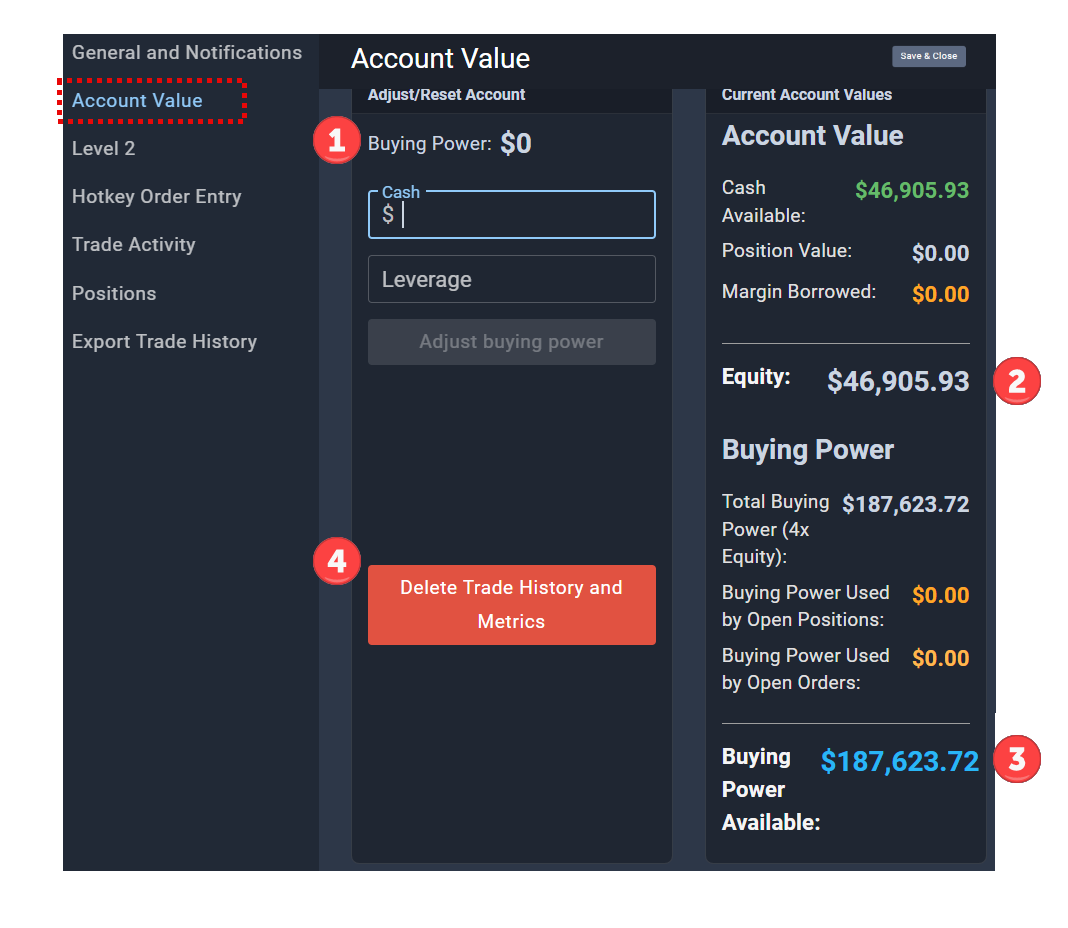
Task: Click Buying Power Available value in blue
Action: click(x=900, y=761)
